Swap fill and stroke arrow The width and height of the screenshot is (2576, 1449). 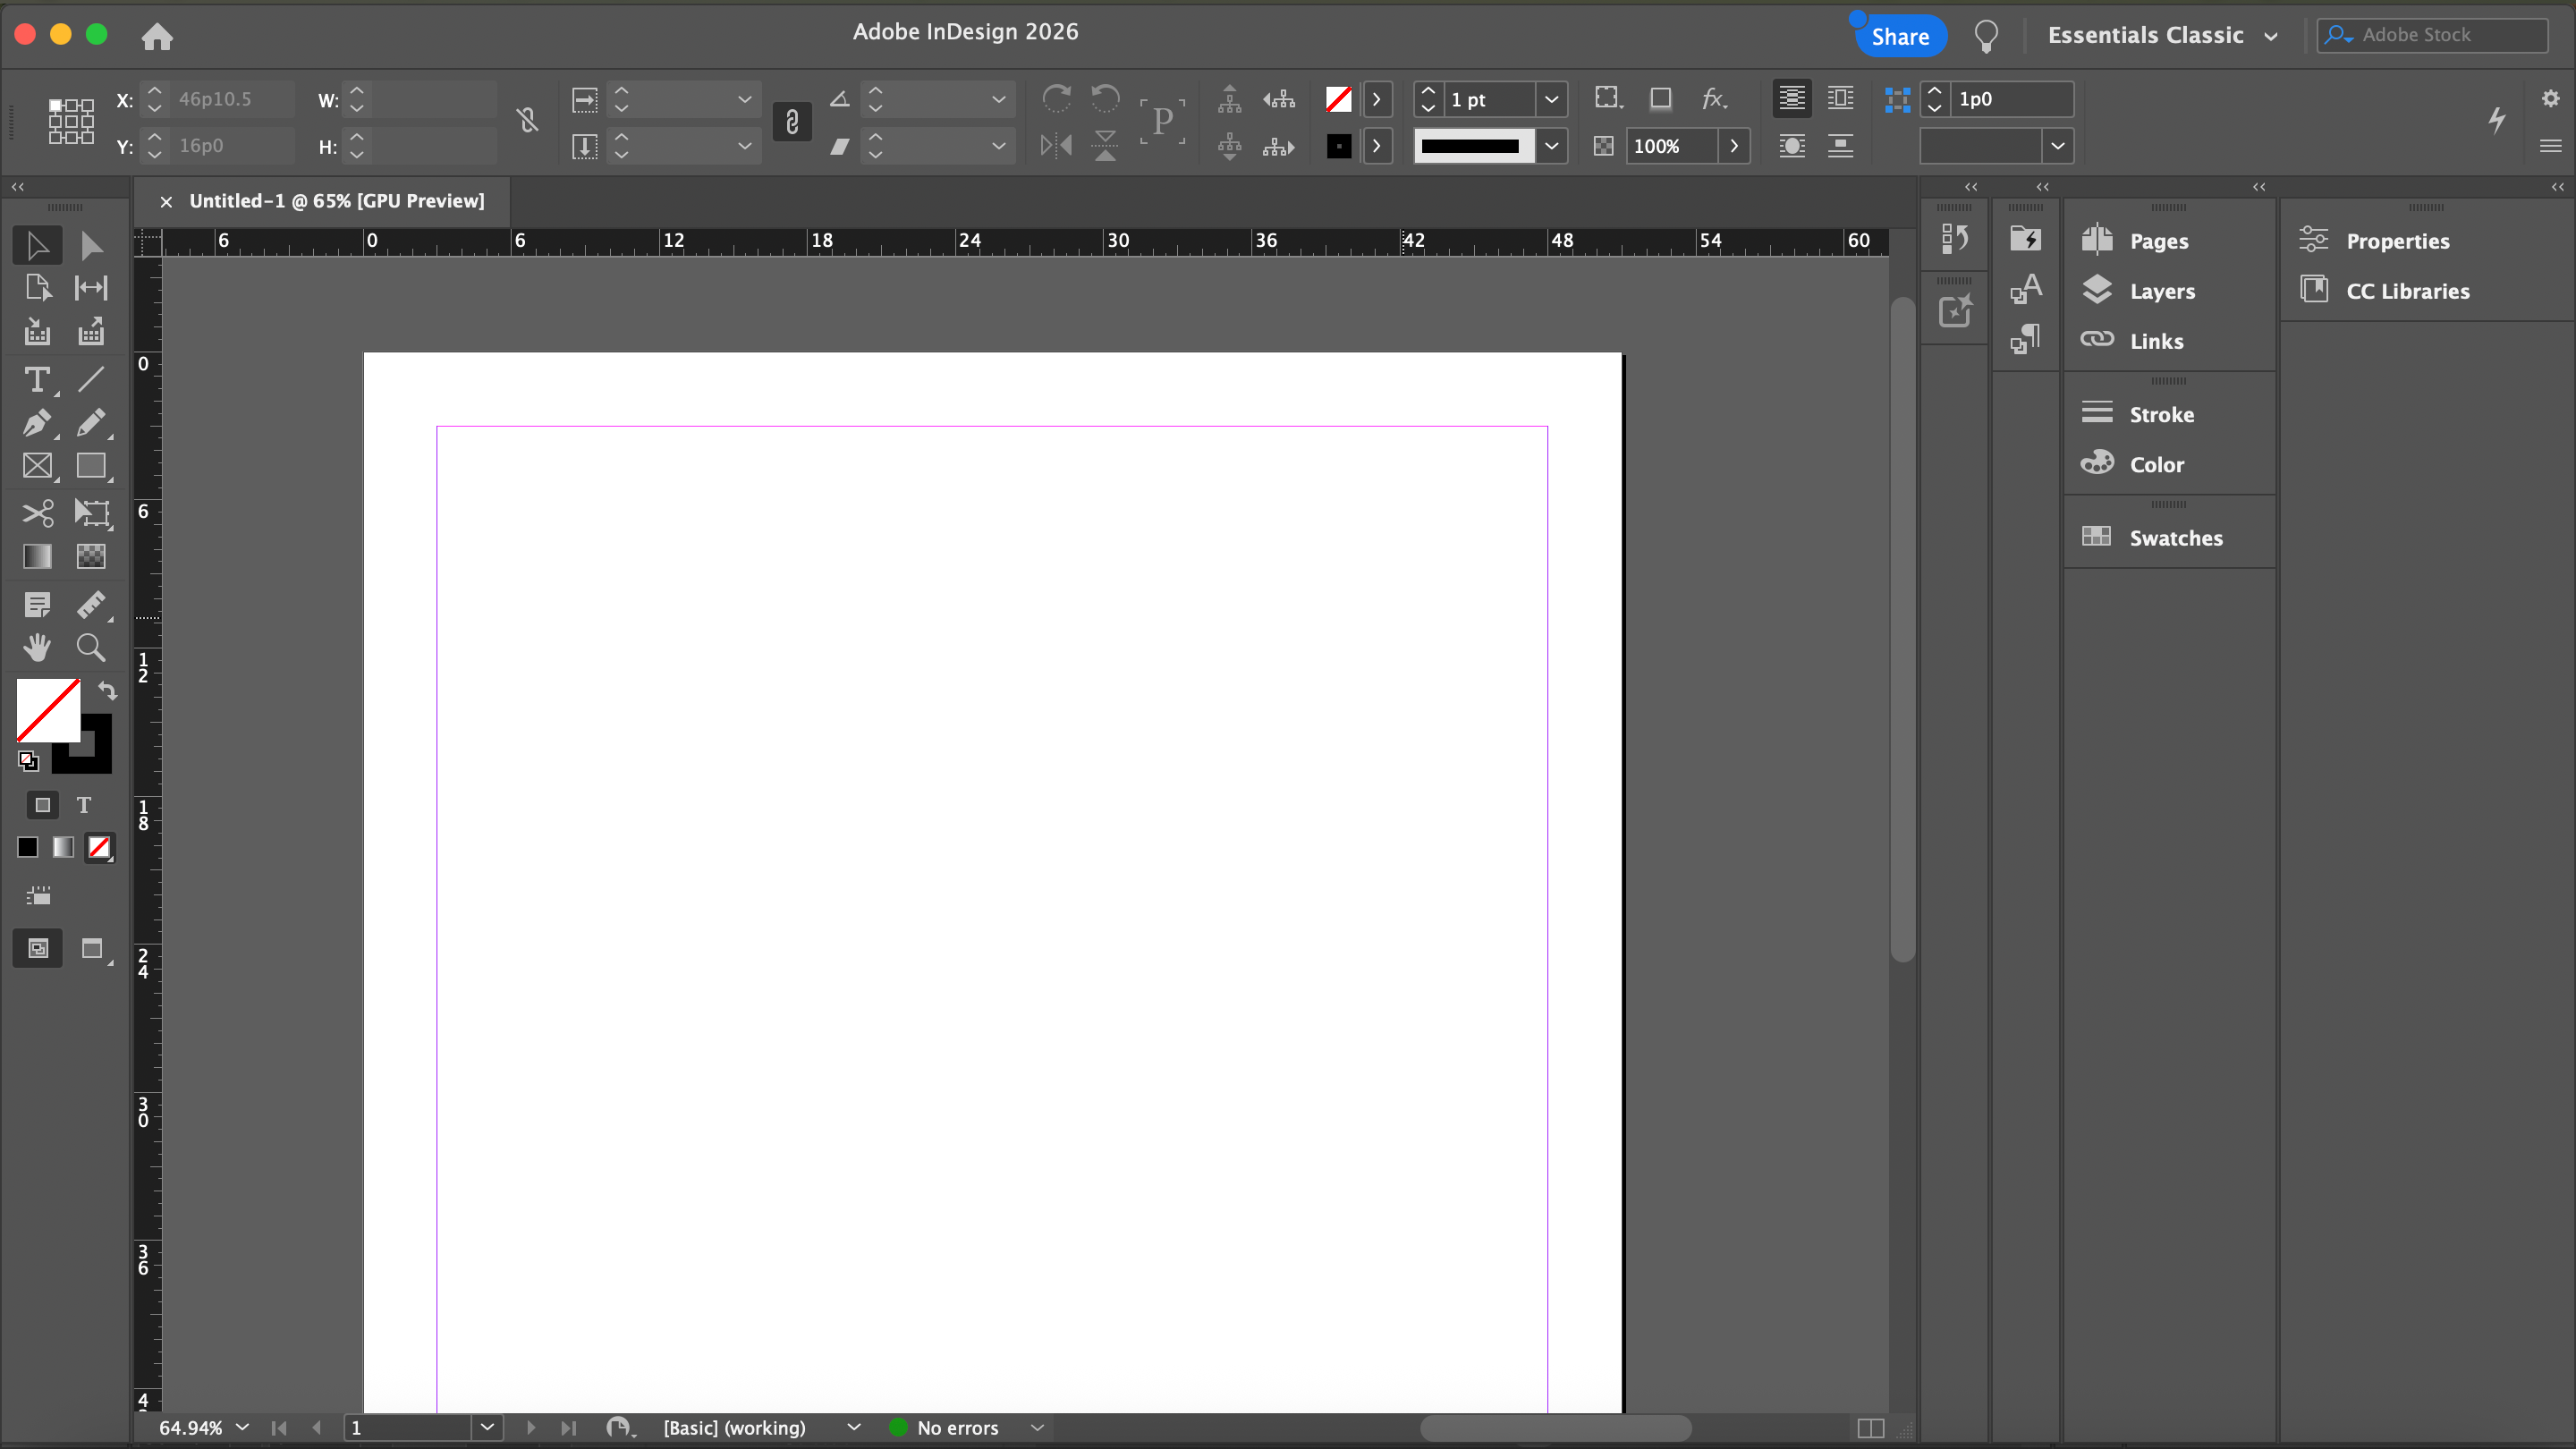pos(107,690)
